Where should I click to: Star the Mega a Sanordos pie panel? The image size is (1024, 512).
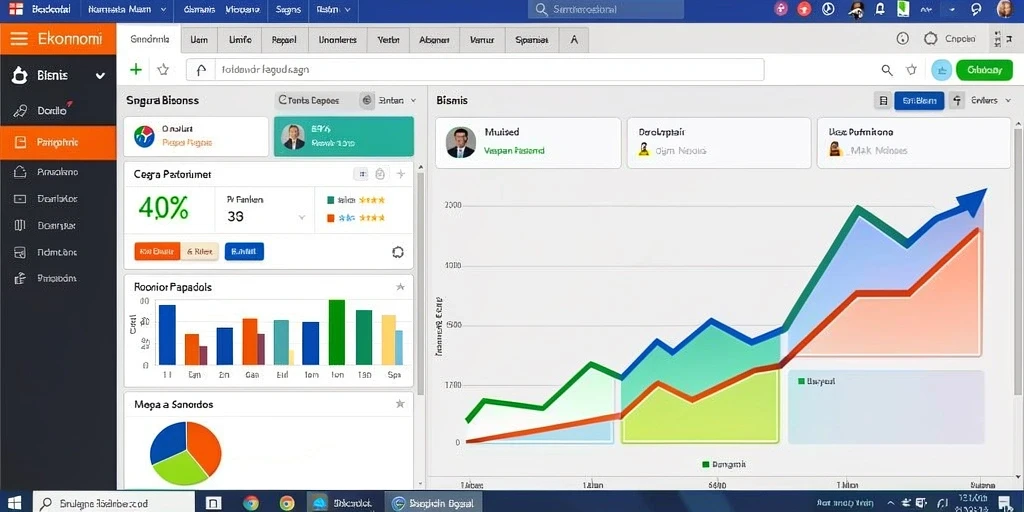point(400,404)
